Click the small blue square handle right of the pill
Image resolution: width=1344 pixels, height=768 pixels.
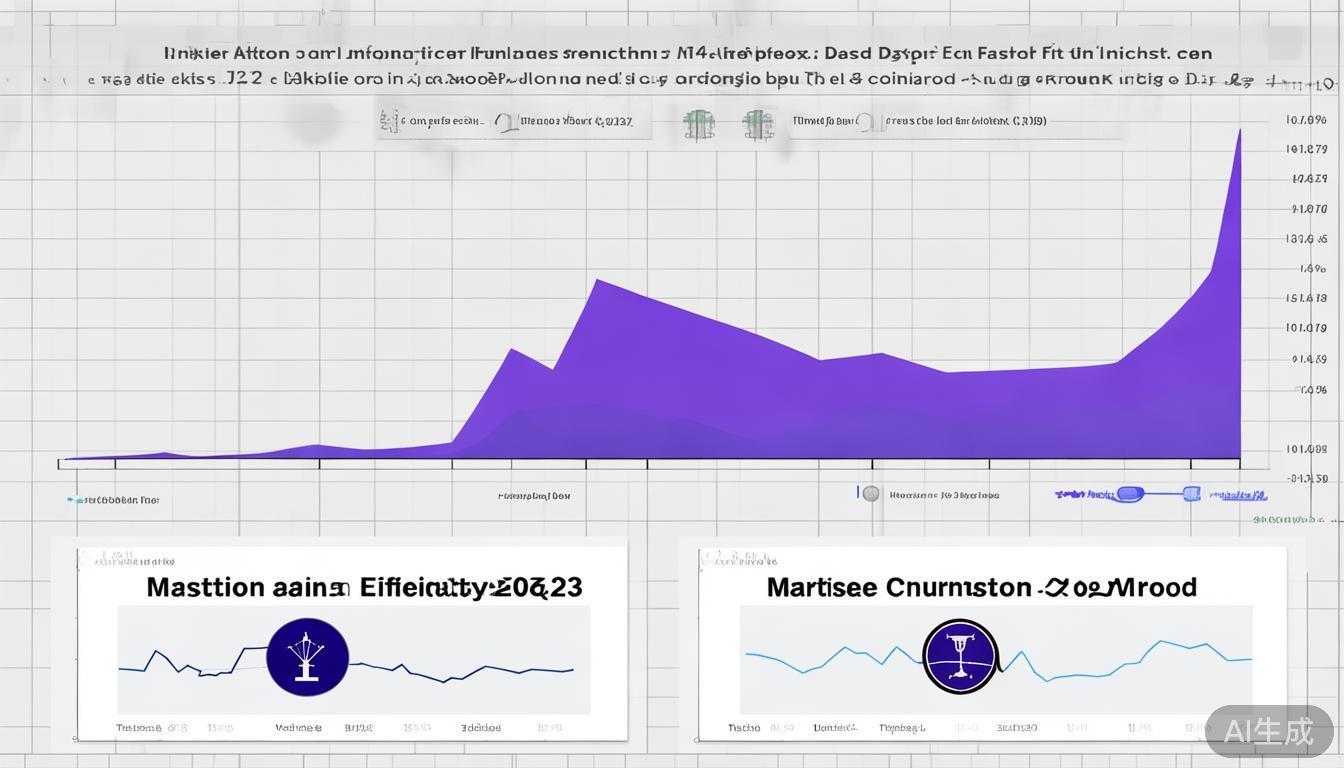(1191, 494)
